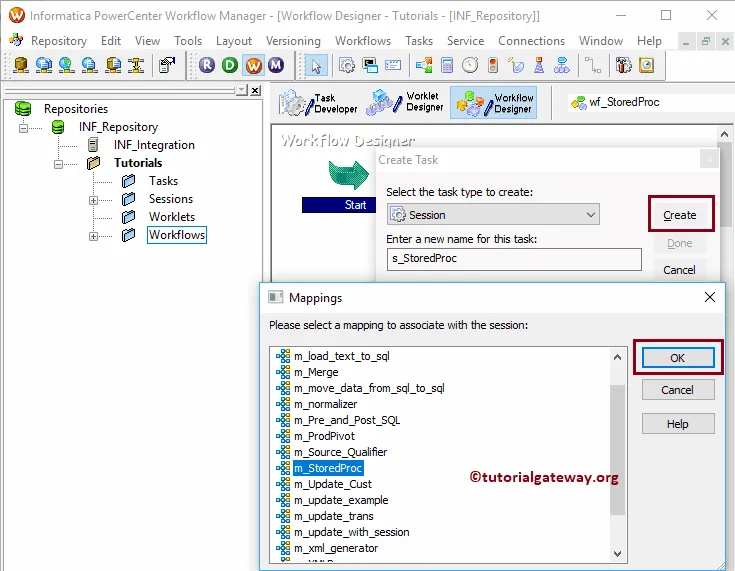Open the Repository menu
The height and width of the screenshot is (571, 735).
(59, 41)
